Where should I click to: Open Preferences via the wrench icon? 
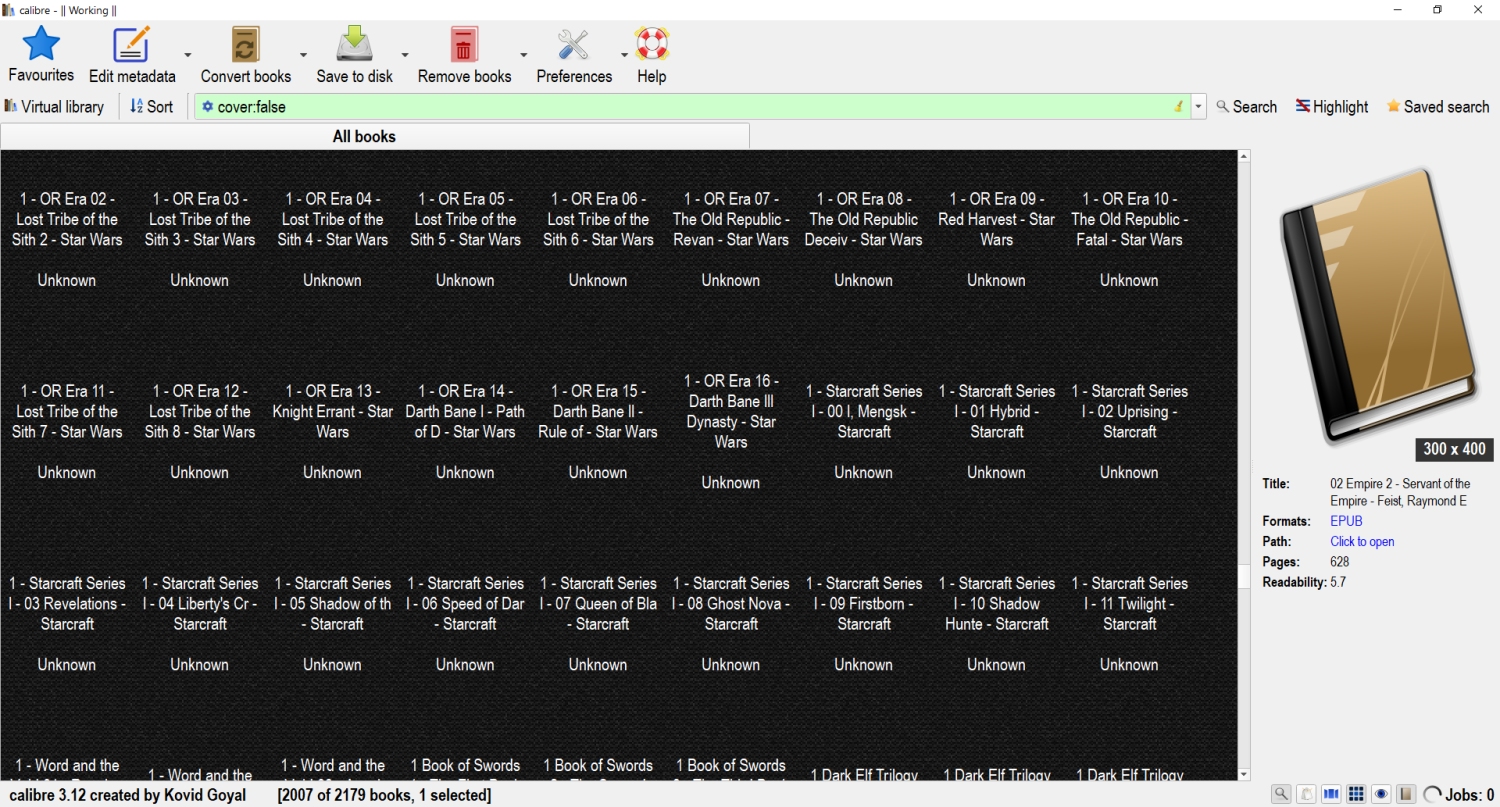573,44
